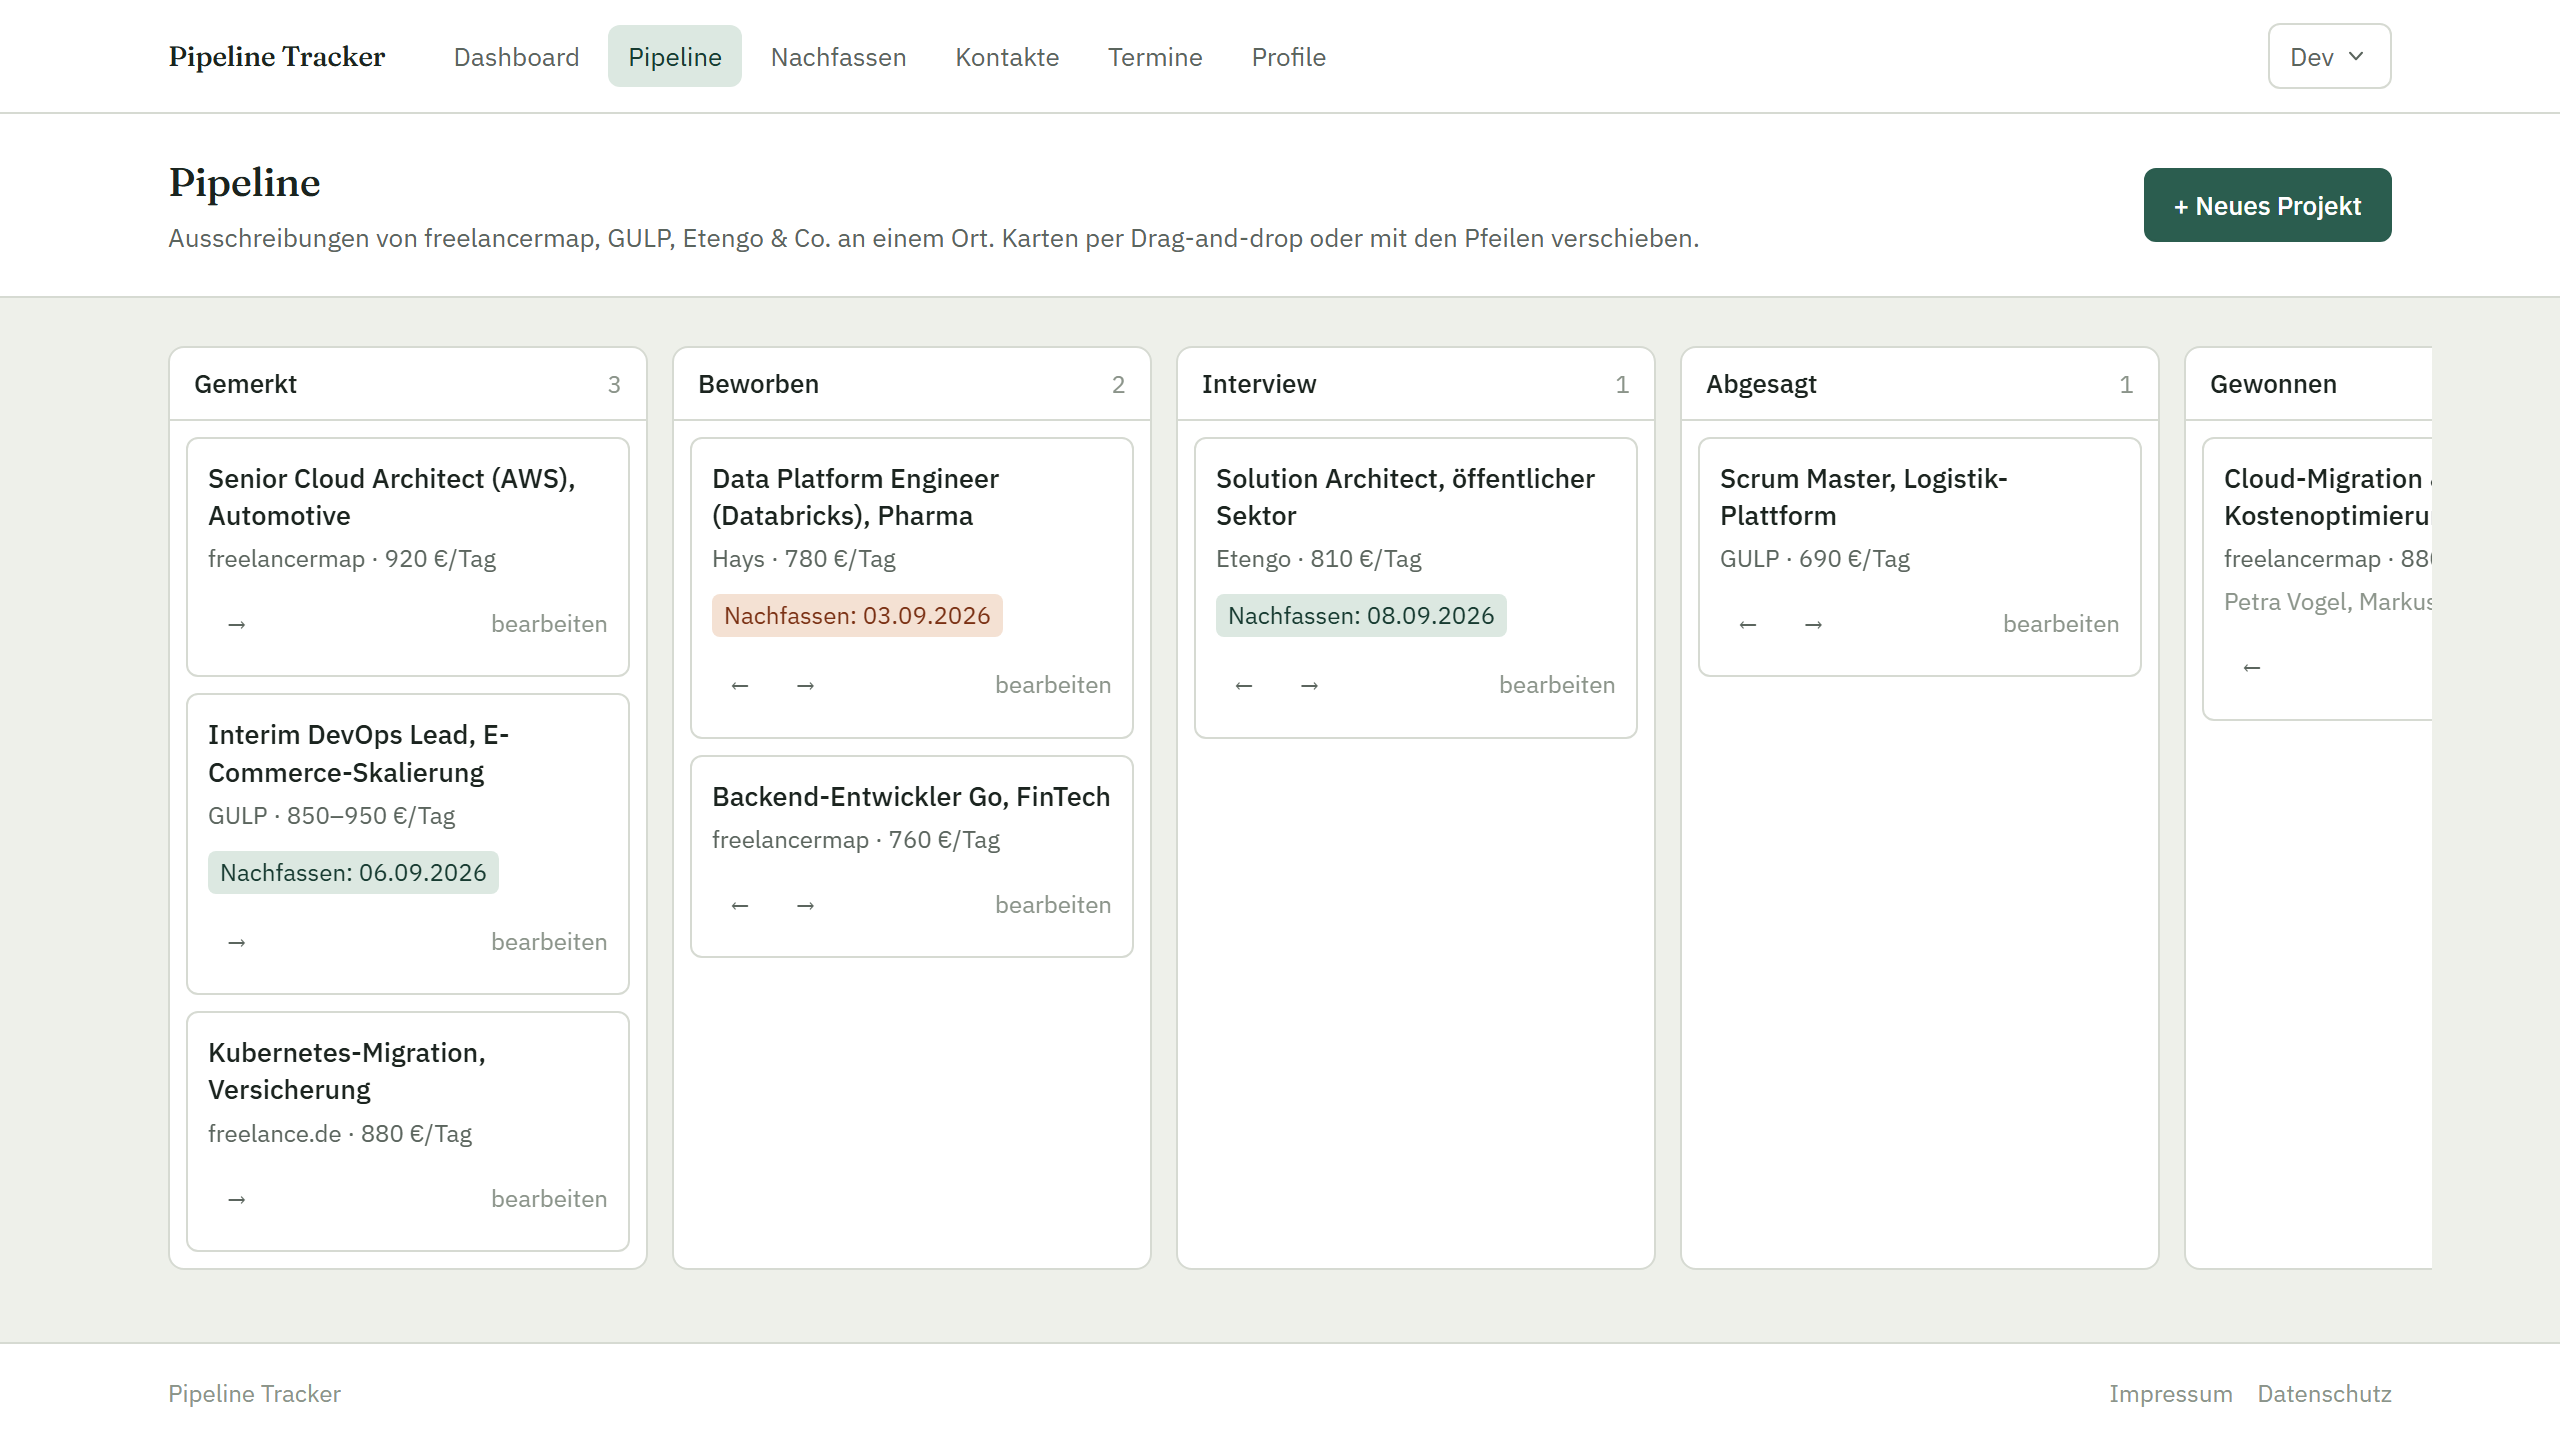Open the Nachfassen tab
2560x1436 pixels.
click(838, 57)
